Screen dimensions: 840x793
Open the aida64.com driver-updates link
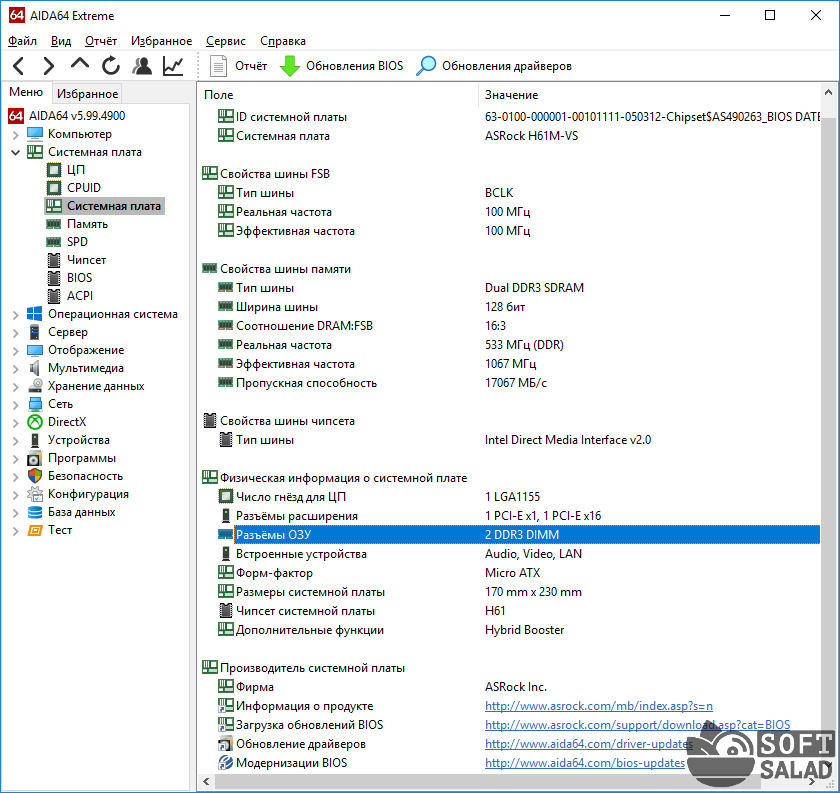pyautogui.click(x=589, y=744)
